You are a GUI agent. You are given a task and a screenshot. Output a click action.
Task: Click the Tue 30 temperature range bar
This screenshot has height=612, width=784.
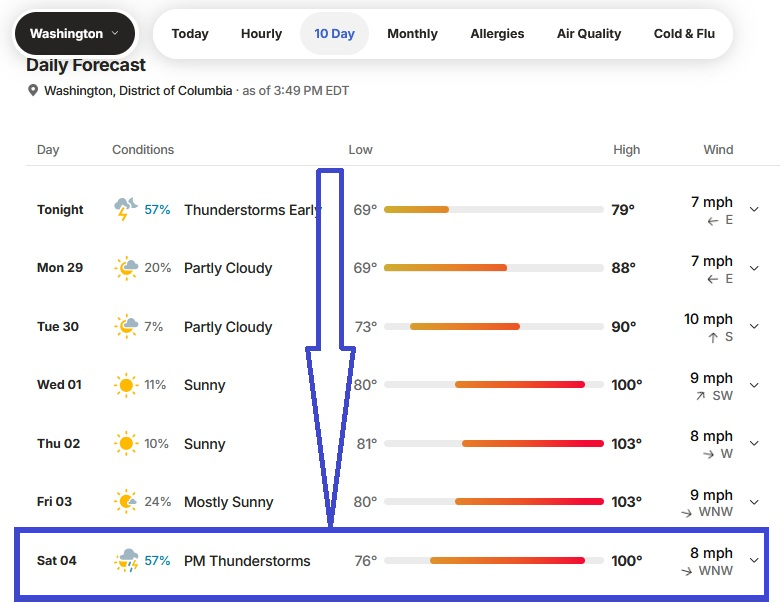tap(494, 326)
